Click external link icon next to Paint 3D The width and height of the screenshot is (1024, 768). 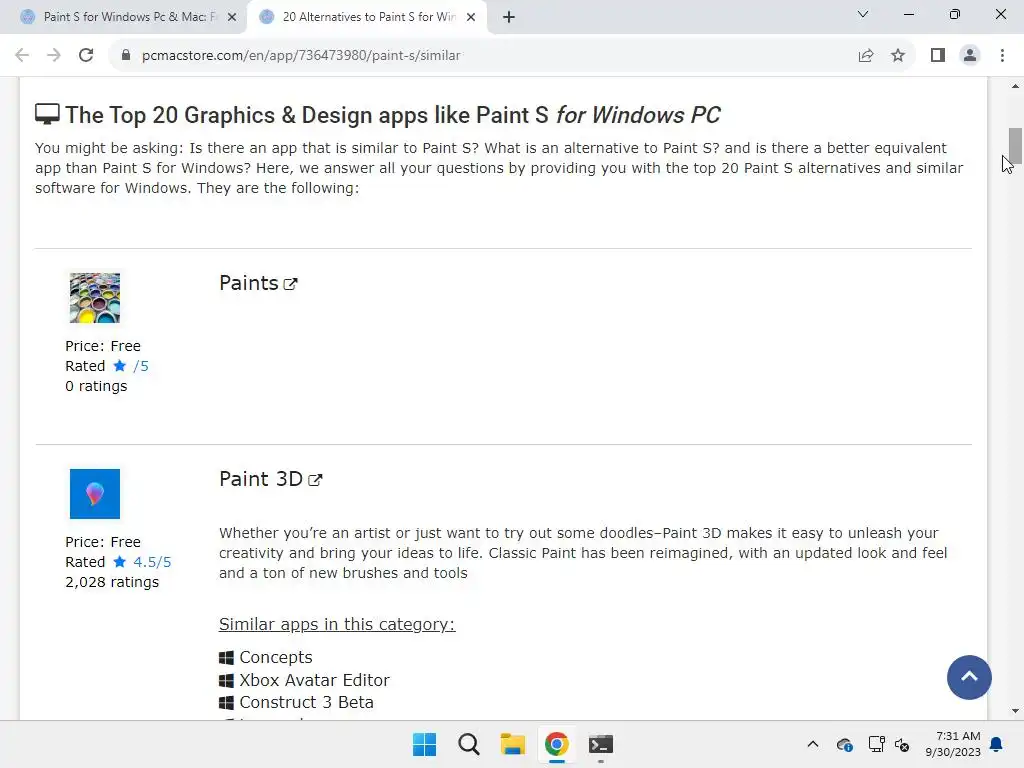(315, 480)
